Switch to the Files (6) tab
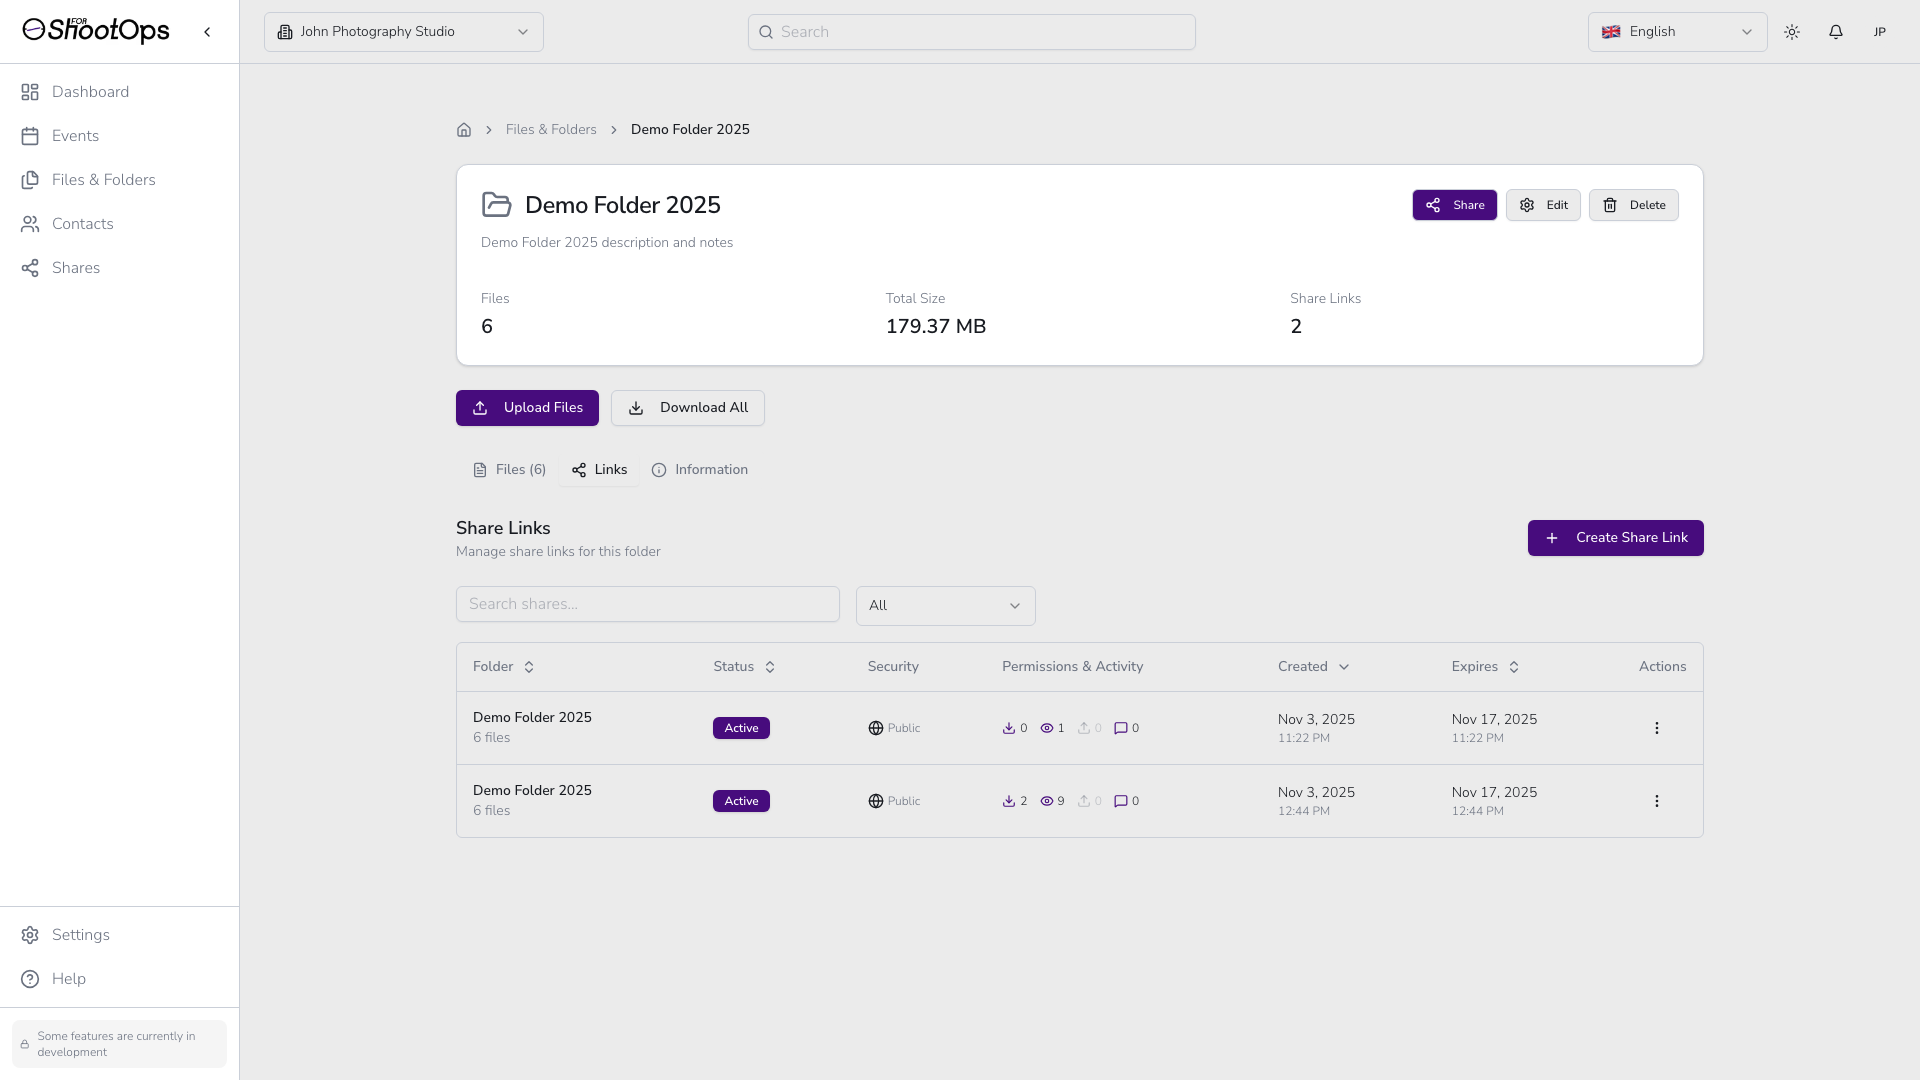 [x=509, y=470]
